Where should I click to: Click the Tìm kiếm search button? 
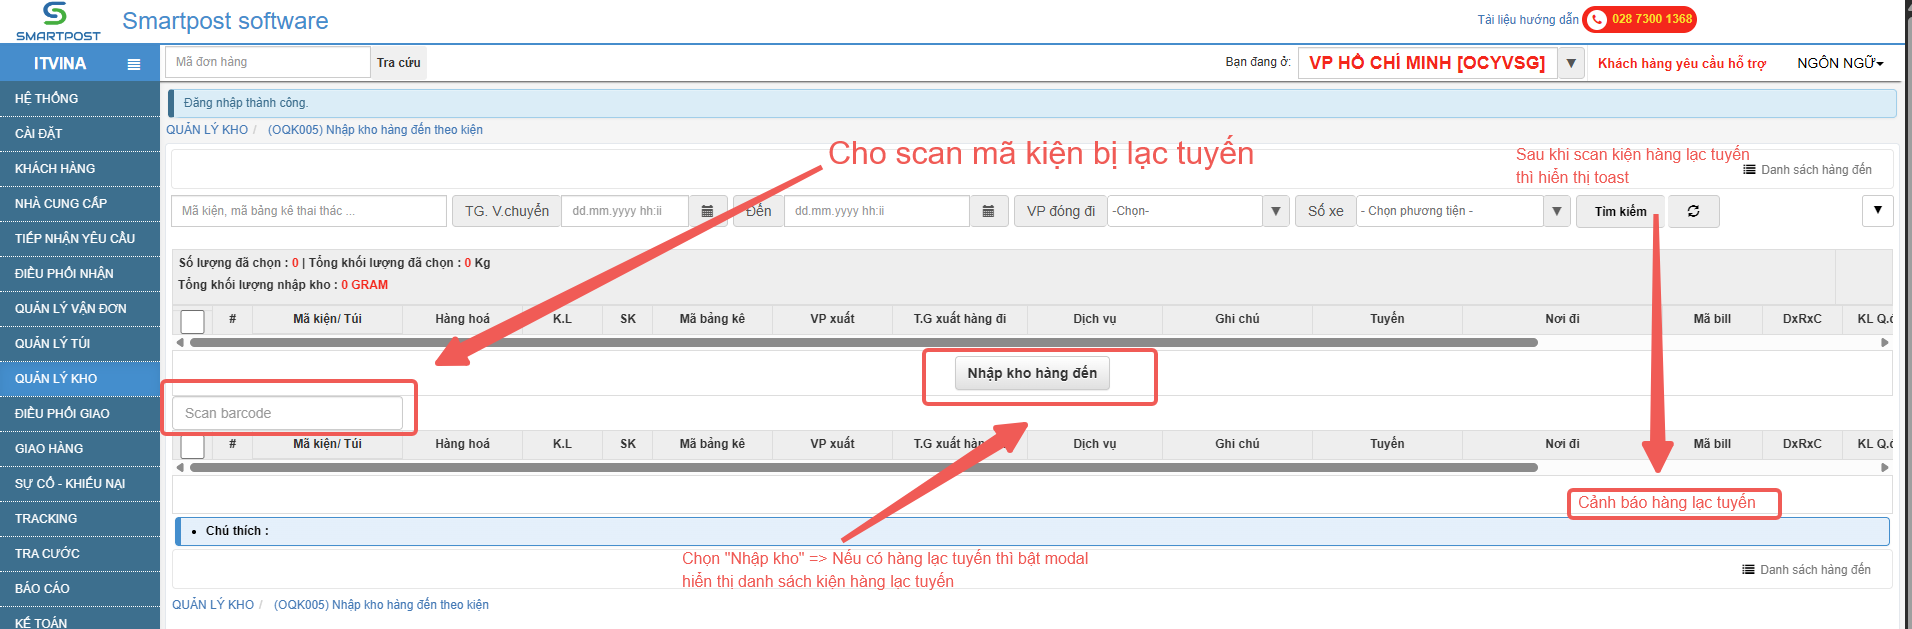point(1620,211)
